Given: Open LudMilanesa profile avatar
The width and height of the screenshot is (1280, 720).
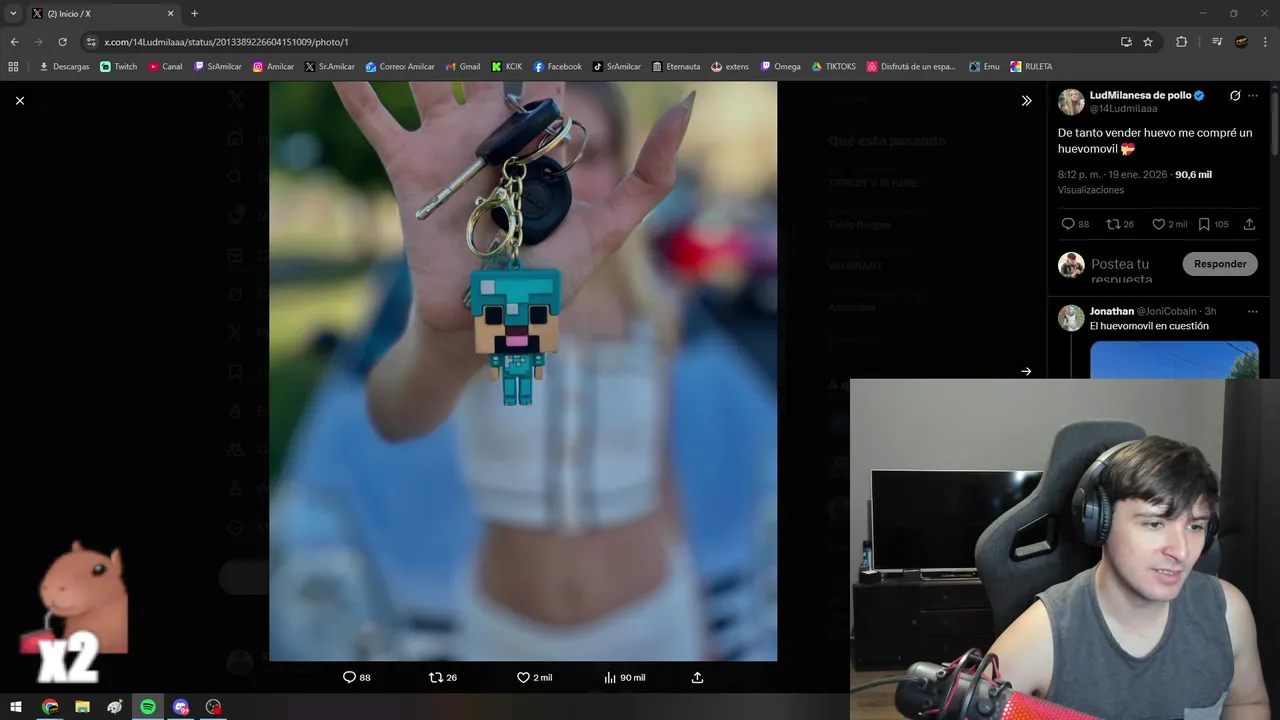Looking at the screenshot, I should (1071, 101).
